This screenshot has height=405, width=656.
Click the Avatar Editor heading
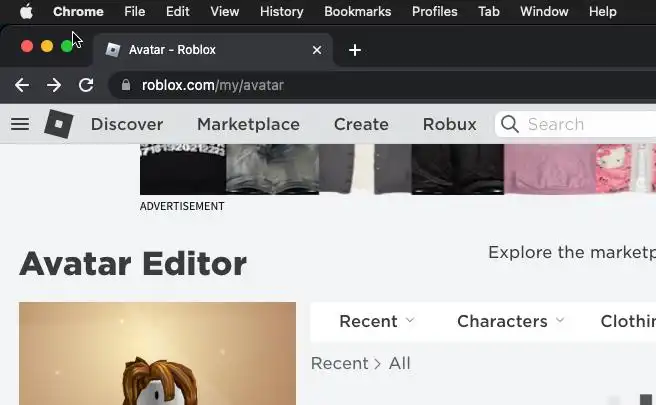pos(133,264)
